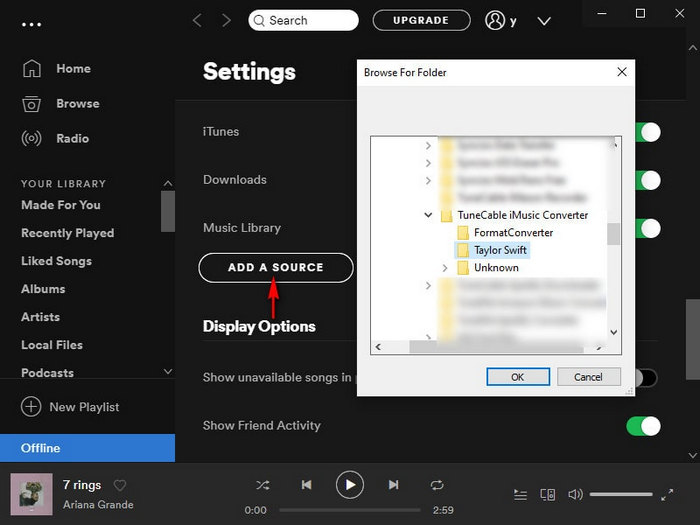
Task: Open the Ariana Grande artist link
Action: 98,504
